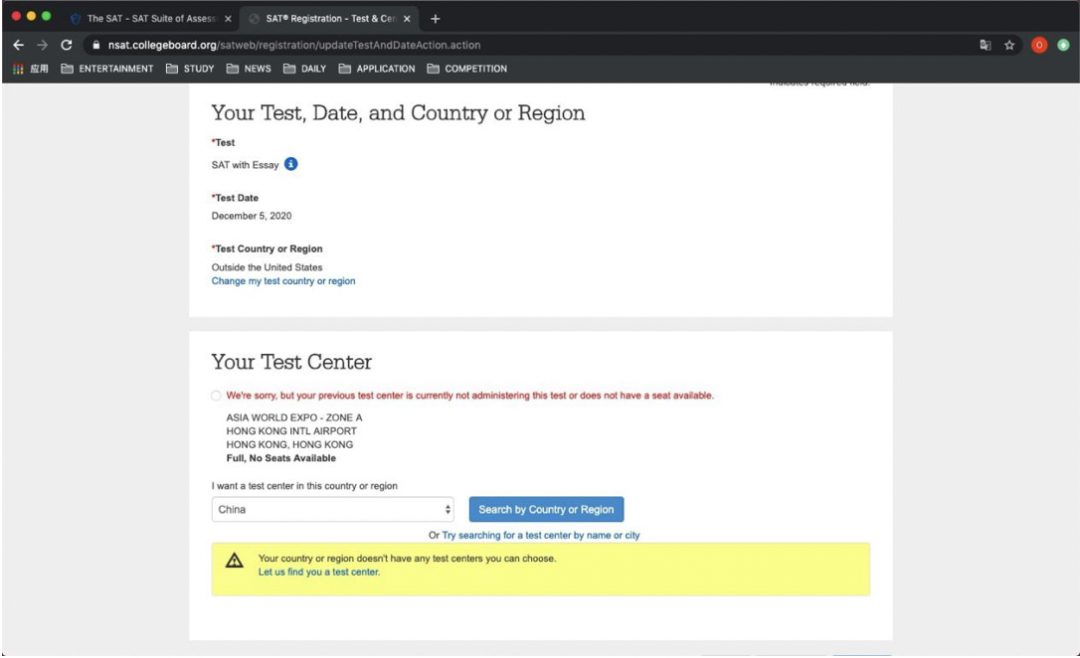Go back to the previous page
Image resolution: width=1080 pixels, height=658 pixels.
tap(19, 45)
